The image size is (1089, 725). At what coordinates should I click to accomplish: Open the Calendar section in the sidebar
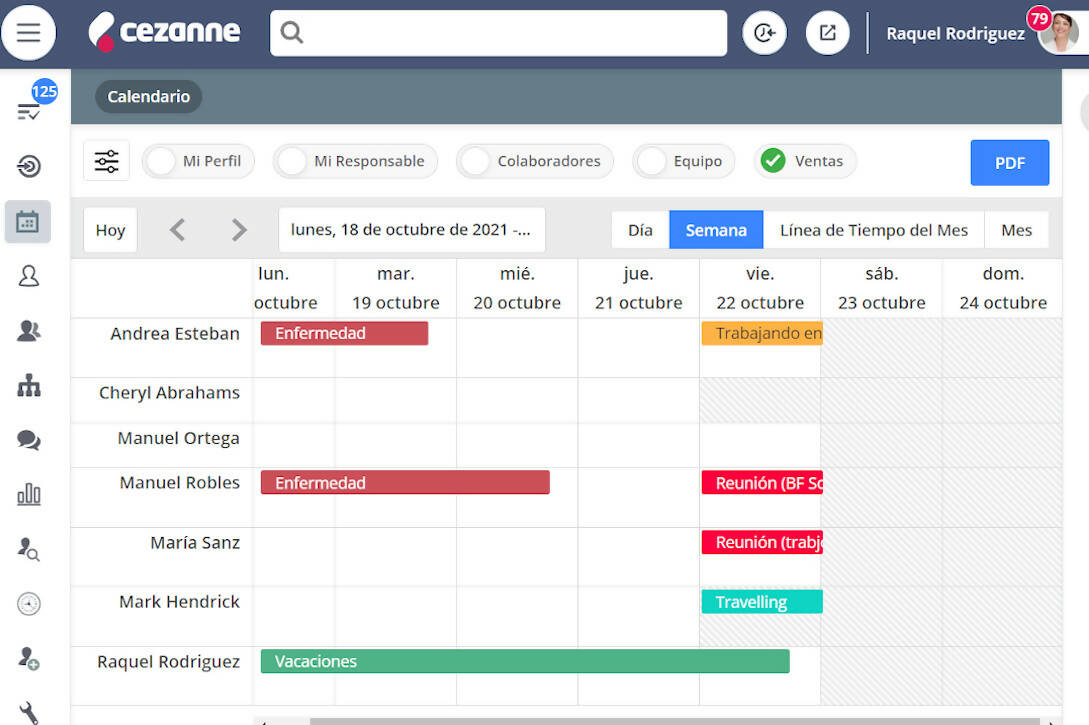click(27, 221)
